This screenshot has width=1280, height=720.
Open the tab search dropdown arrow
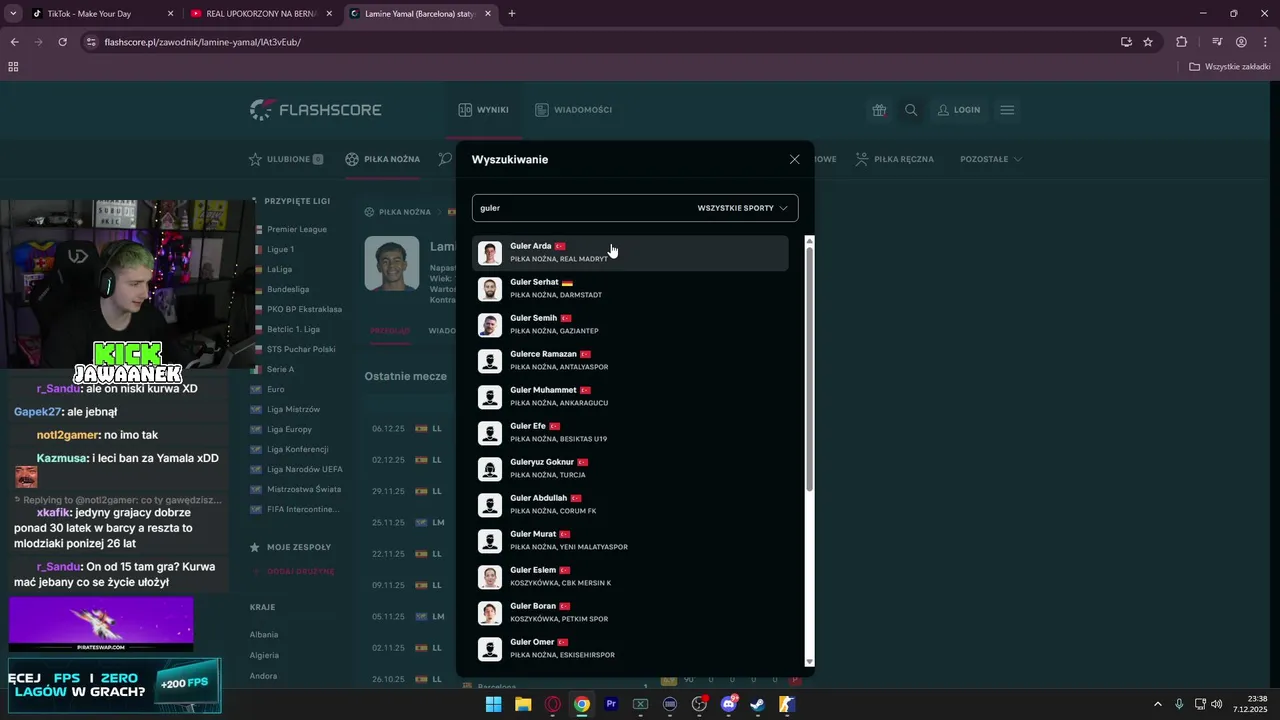coord(13,14)
